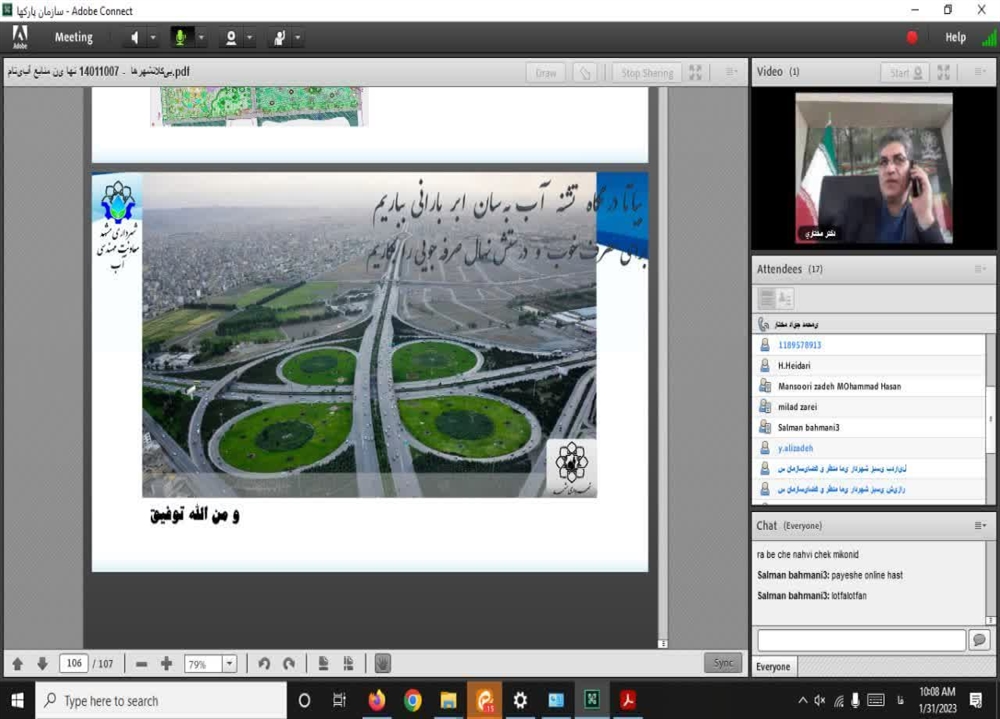Open the Help menu
1000x719 pixels.
[x=955, y=38]
